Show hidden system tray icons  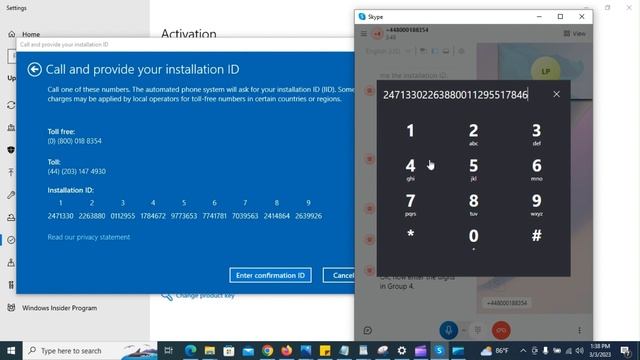pos(523,351)
